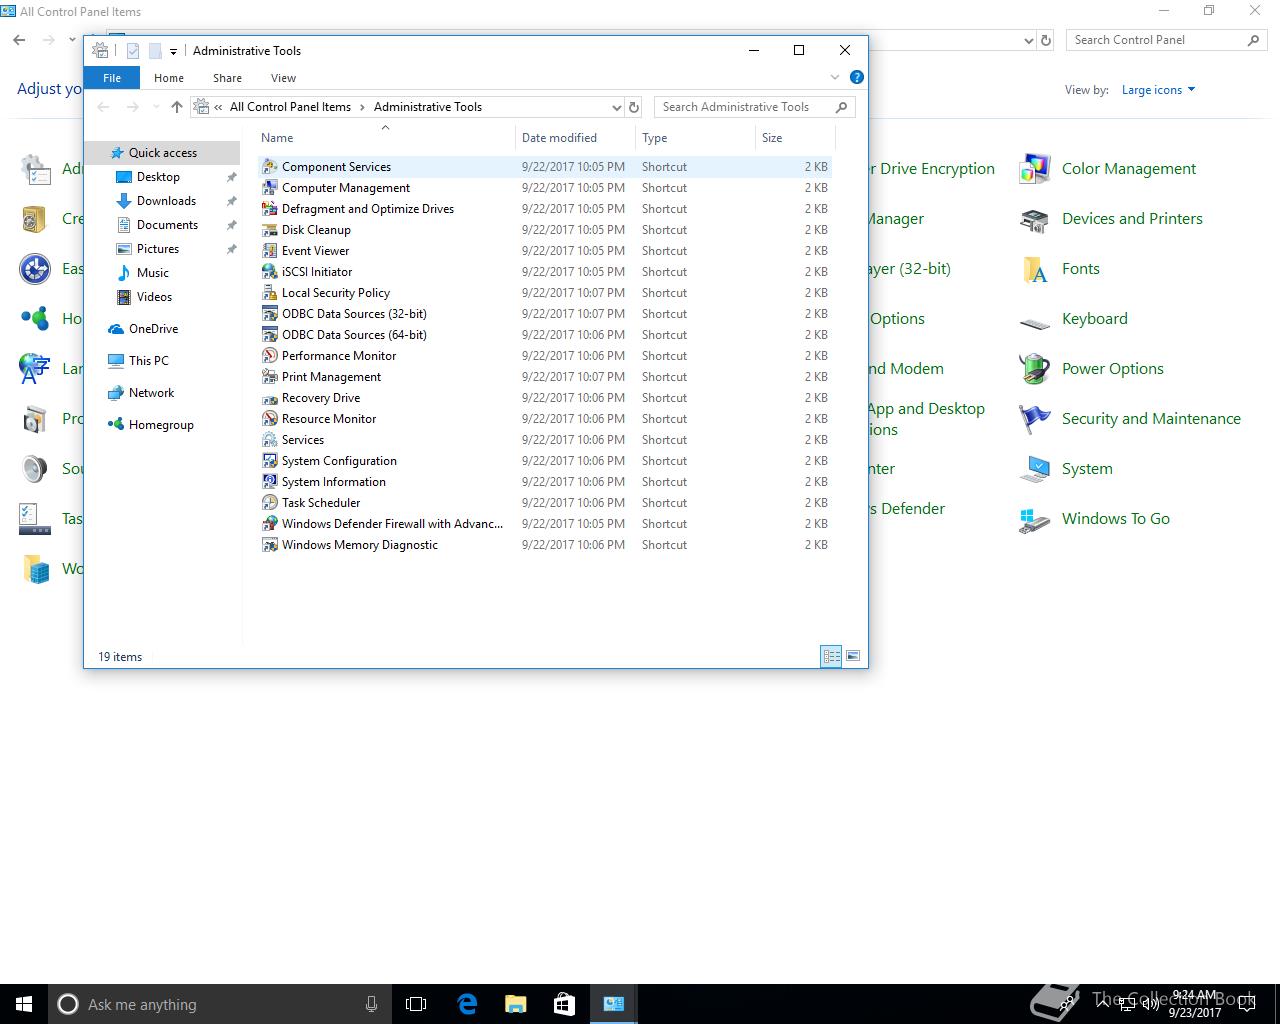Open the Store from the taskbar
This screenshot has width=1280, height=1024.
pos(564,1004)
